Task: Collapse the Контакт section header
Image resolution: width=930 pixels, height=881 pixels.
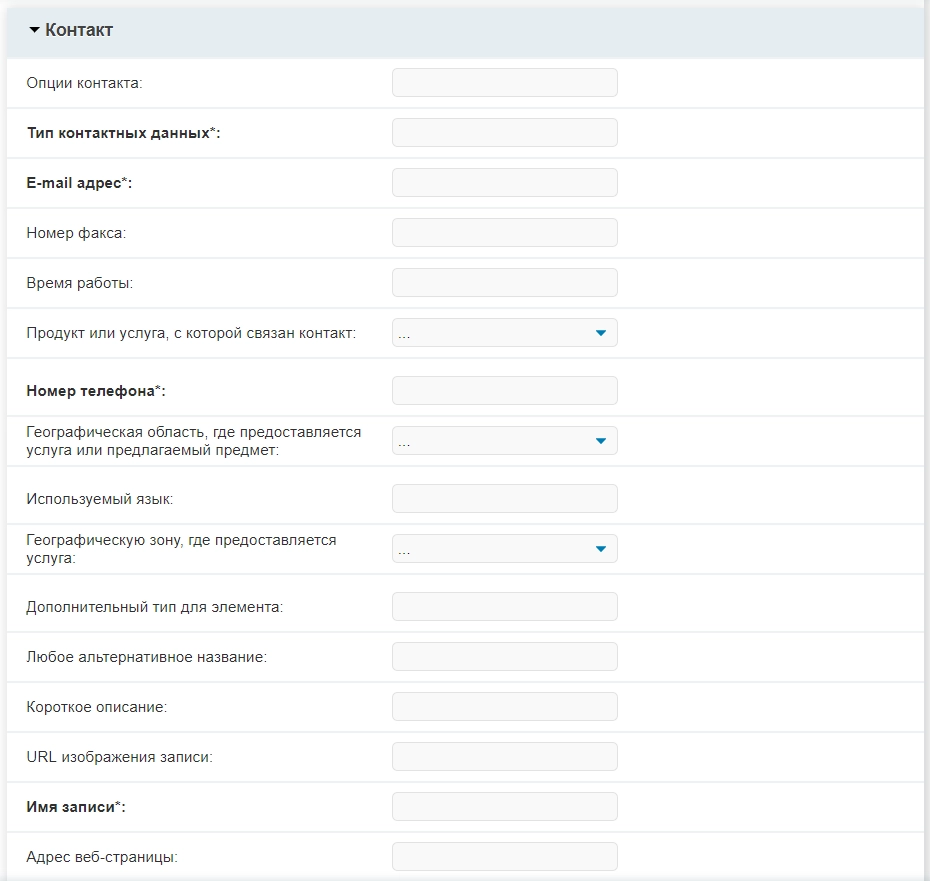Action: pos(466,30)
